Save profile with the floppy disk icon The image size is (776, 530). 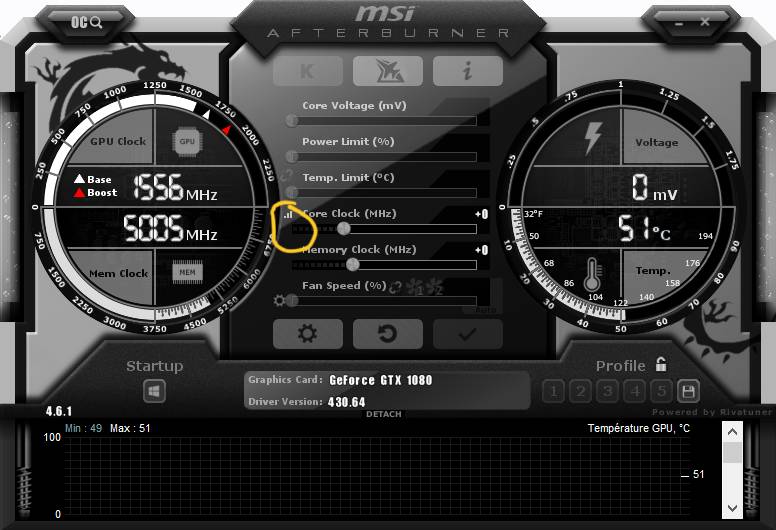688,392
